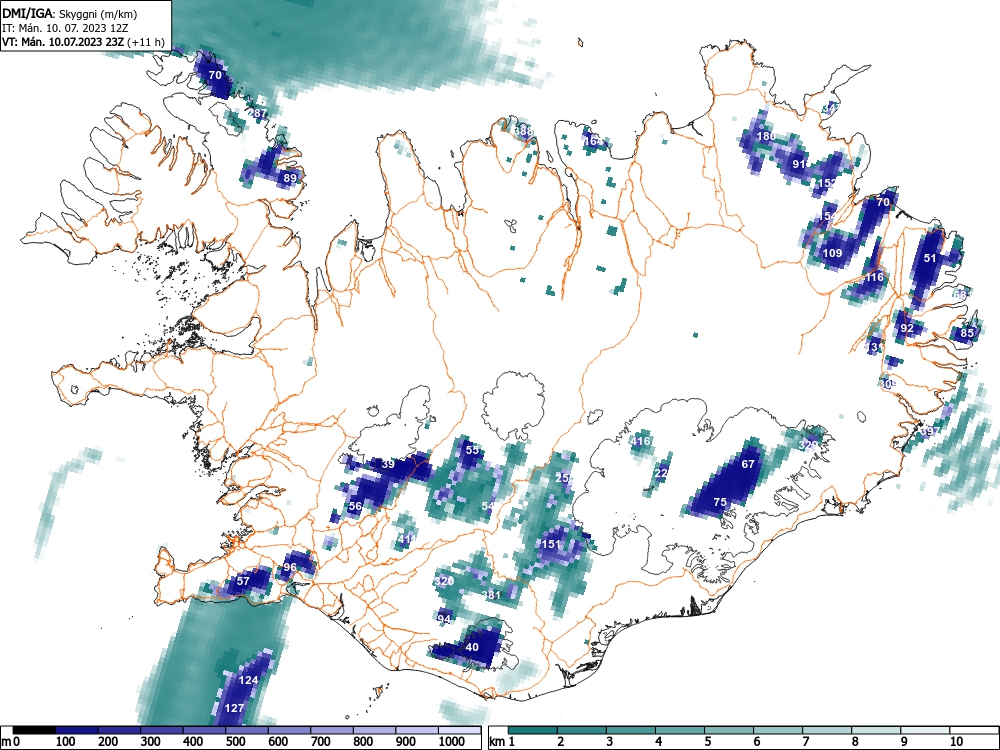1000x750 pixels.
Task: Click visibility value 85 on the map
Action: coord(967,333)
